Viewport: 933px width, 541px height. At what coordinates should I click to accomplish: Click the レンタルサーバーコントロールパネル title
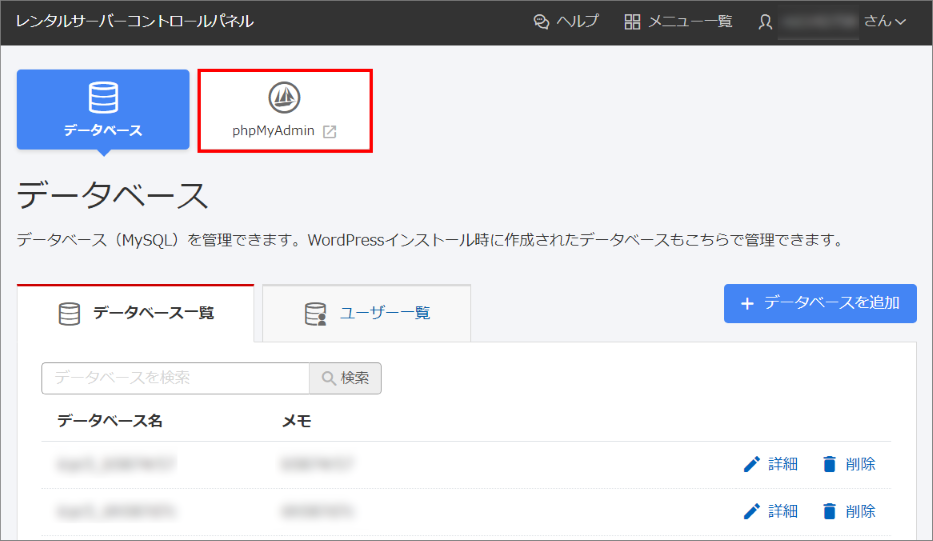134,21
